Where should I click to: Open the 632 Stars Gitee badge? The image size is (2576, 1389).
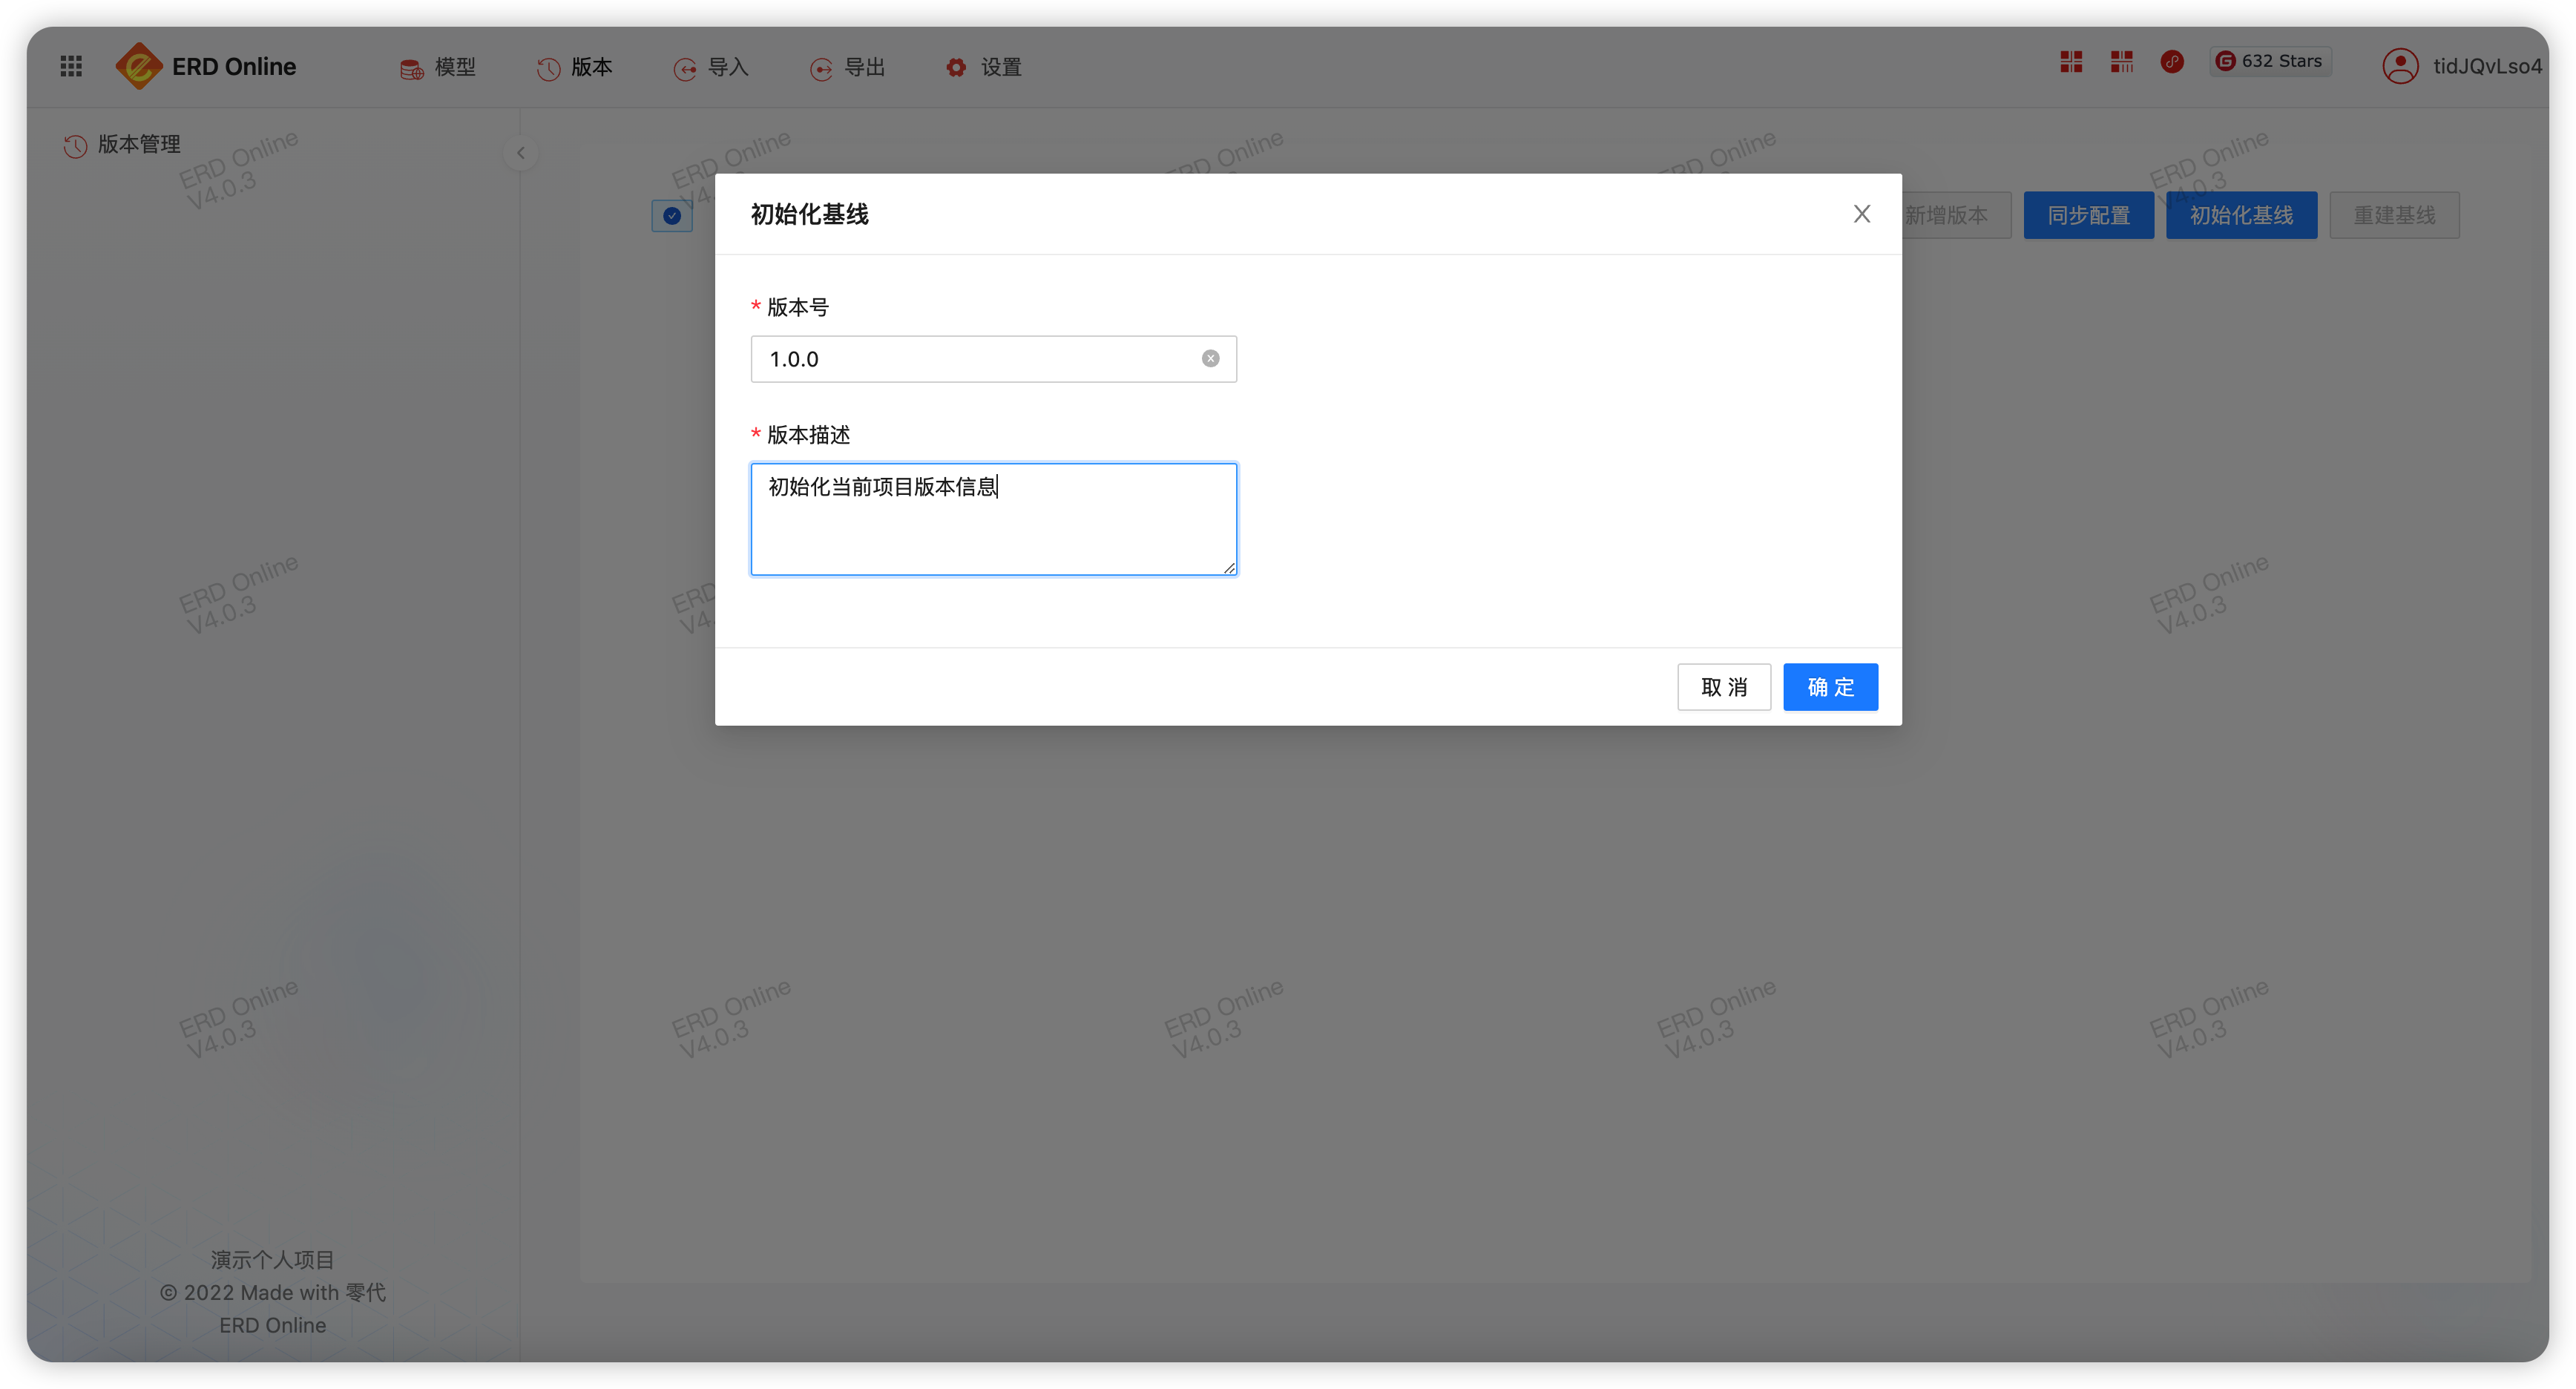pos(2270,61)
